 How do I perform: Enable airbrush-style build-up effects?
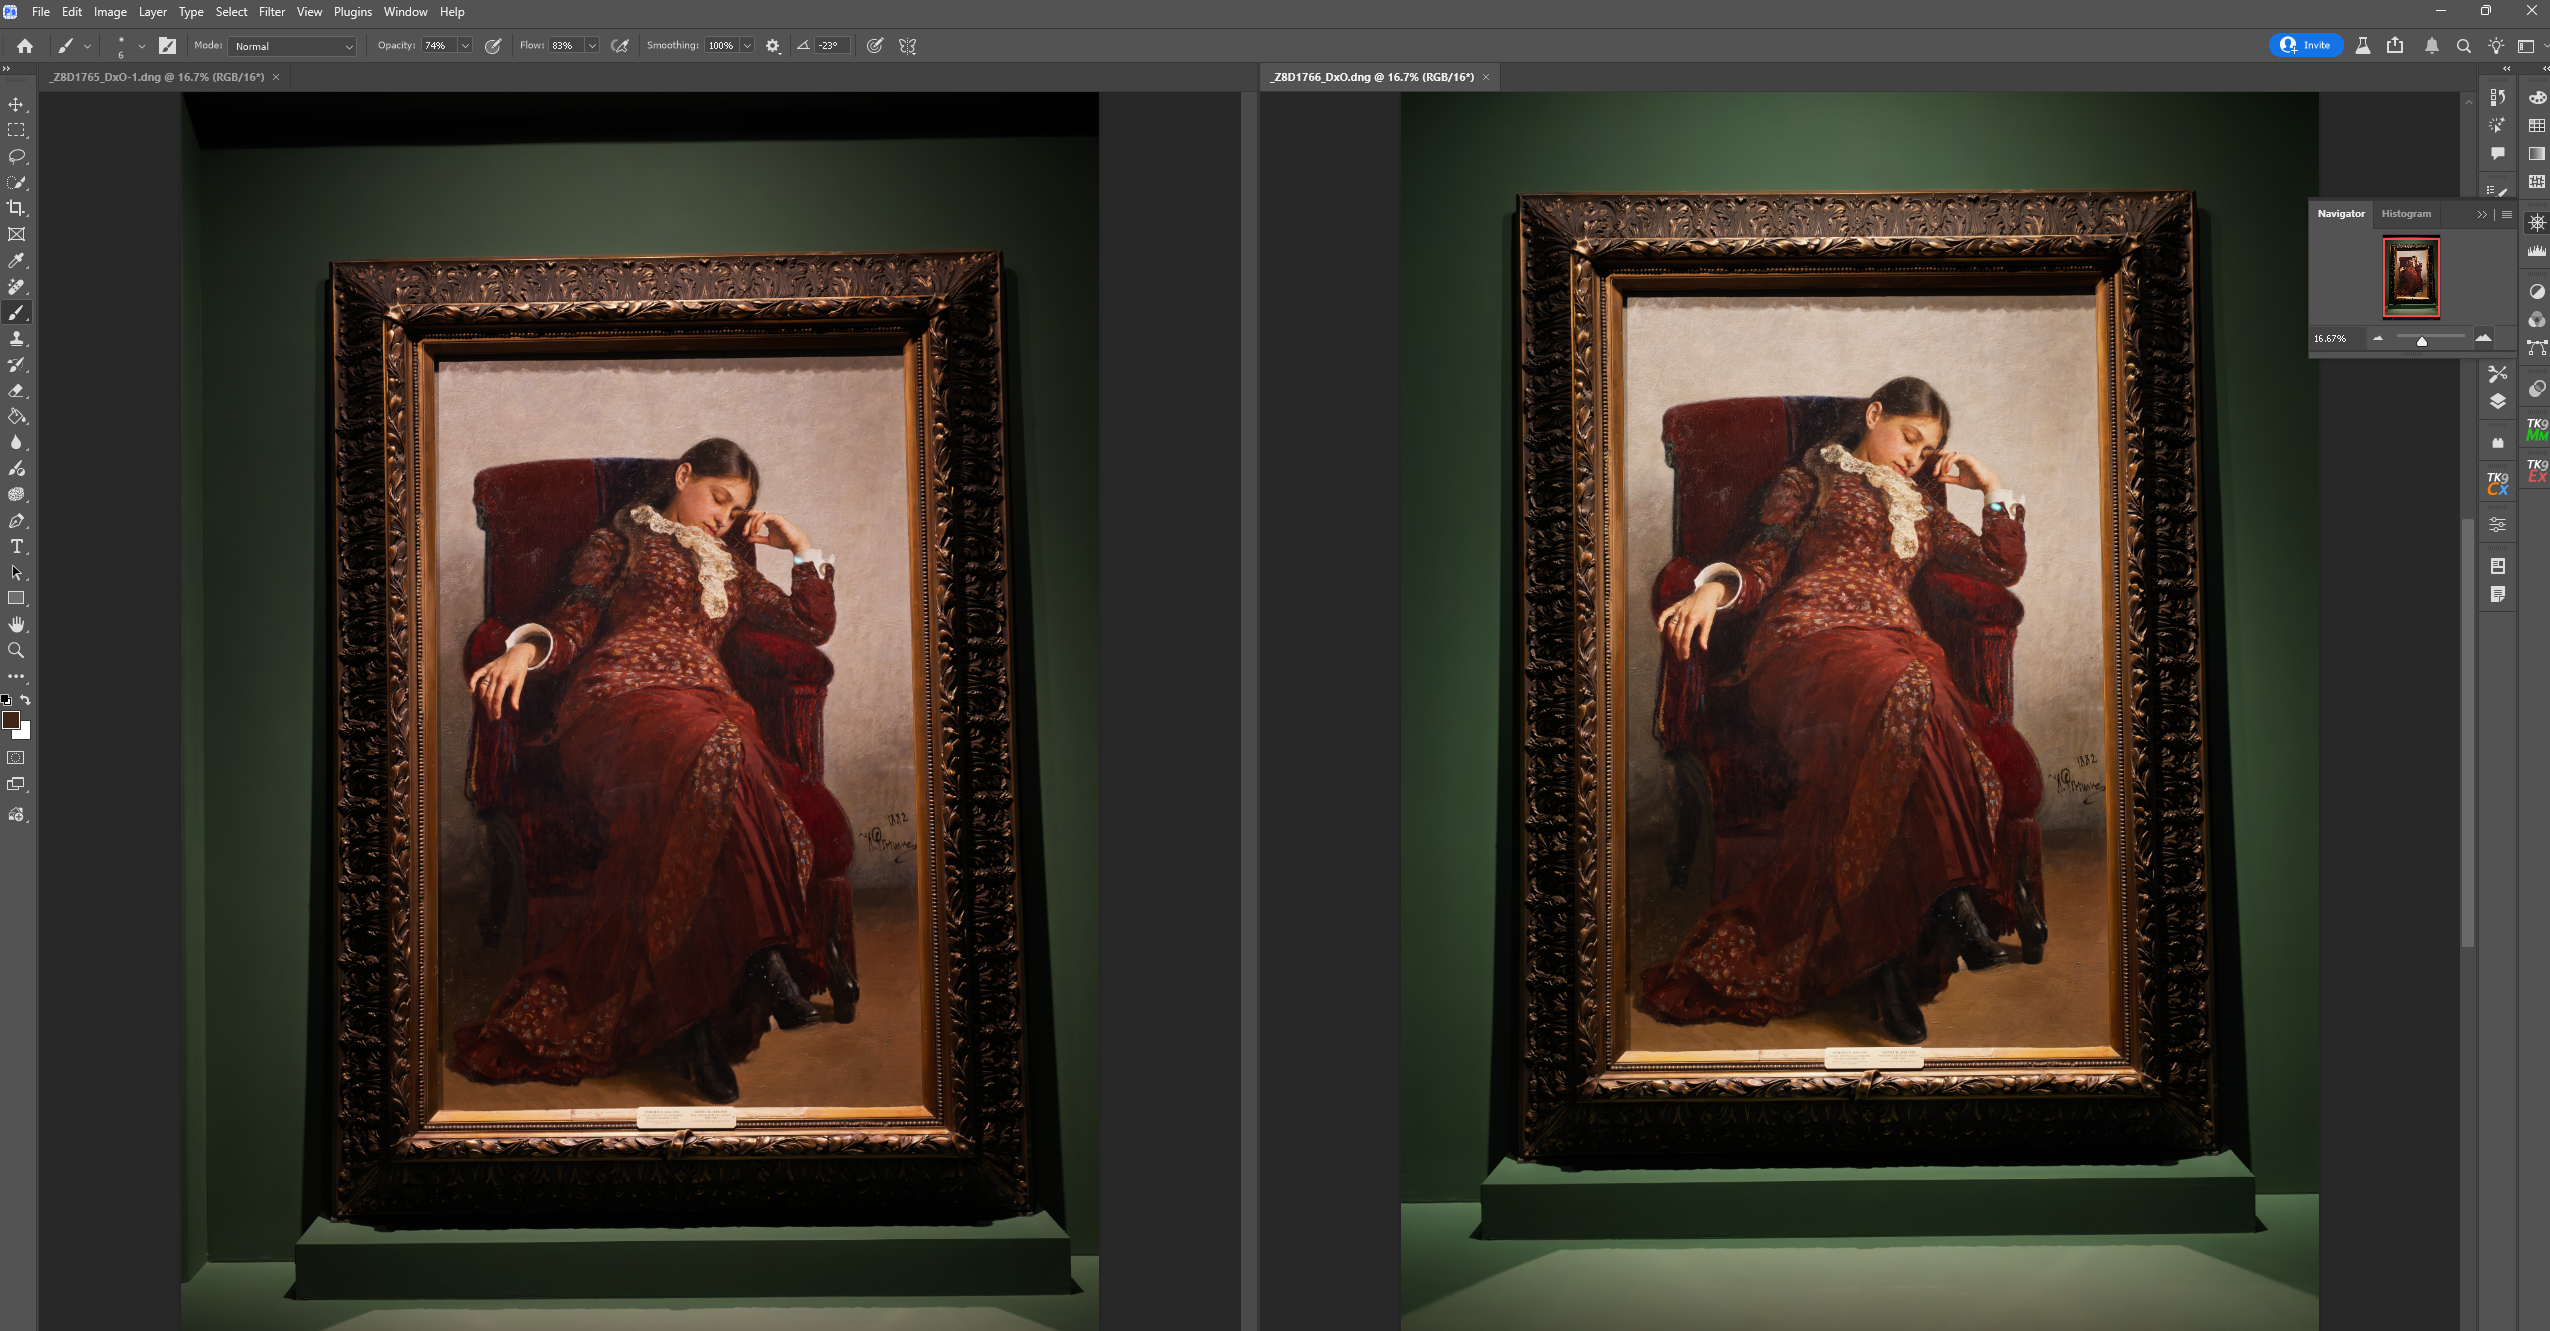pos(620,46)
